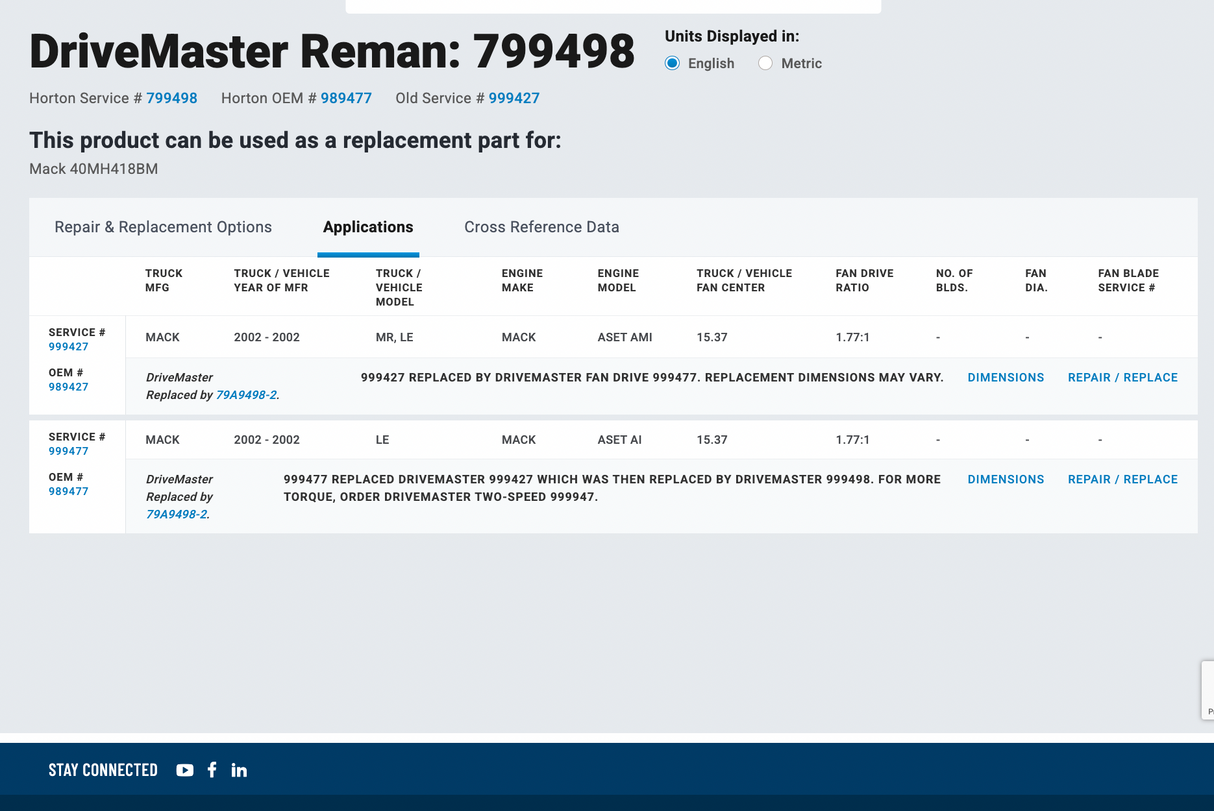This screenshot has width=1214, height=811.
Task: Click Horton Service number 799498 link
Action: (x=172, y=98)
